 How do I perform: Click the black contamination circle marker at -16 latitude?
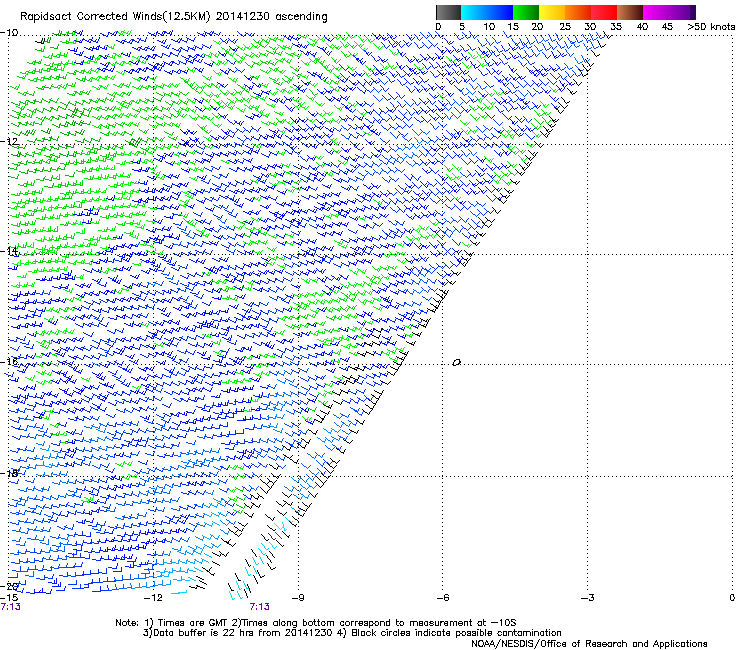(456, 363)
